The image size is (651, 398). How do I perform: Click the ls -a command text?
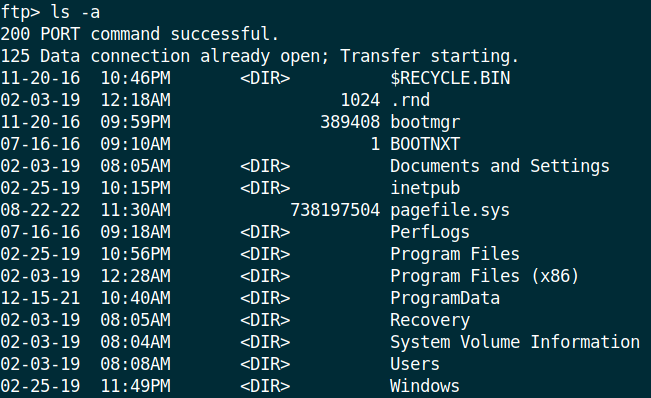(x=75, y=12)
